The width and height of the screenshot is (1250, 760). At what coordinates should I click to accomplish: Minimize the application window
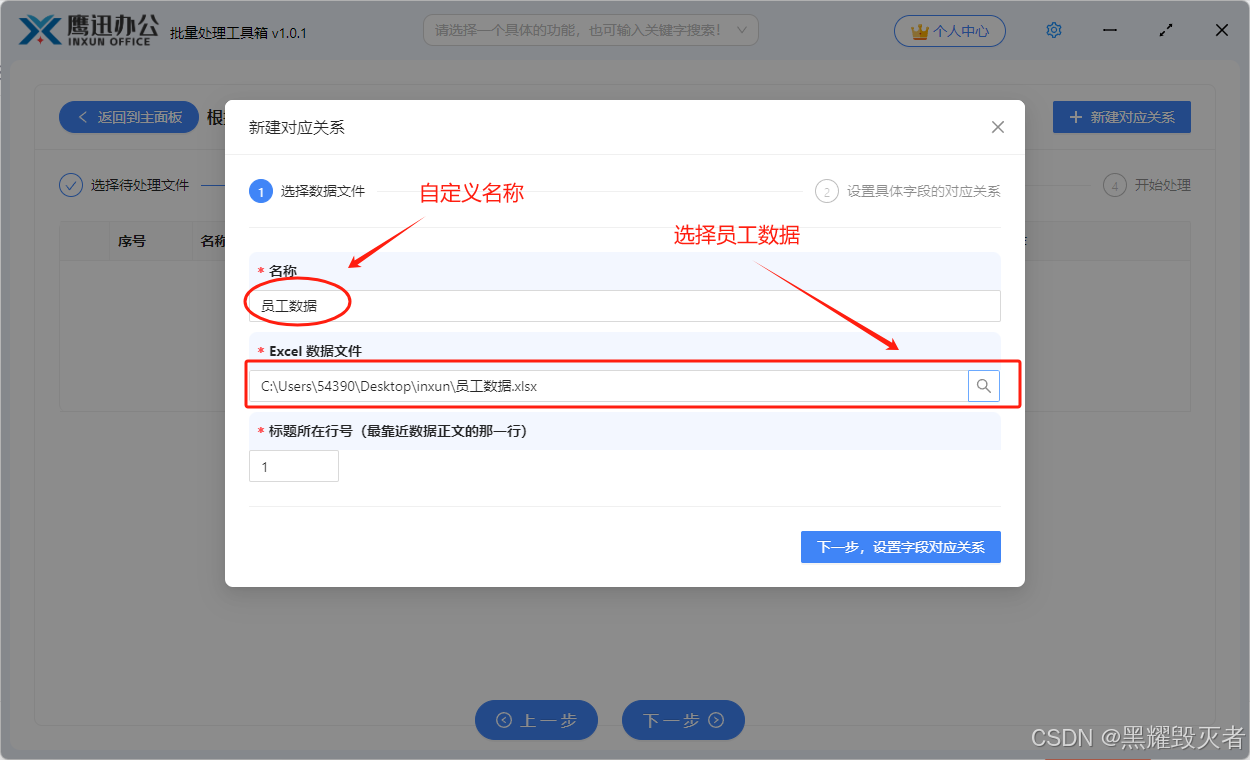(x=1110, y=31)
